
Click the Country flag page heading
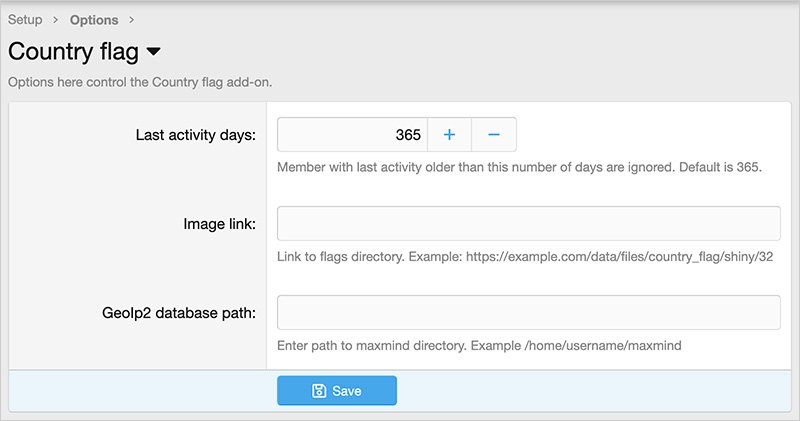[x=73, y=51]
